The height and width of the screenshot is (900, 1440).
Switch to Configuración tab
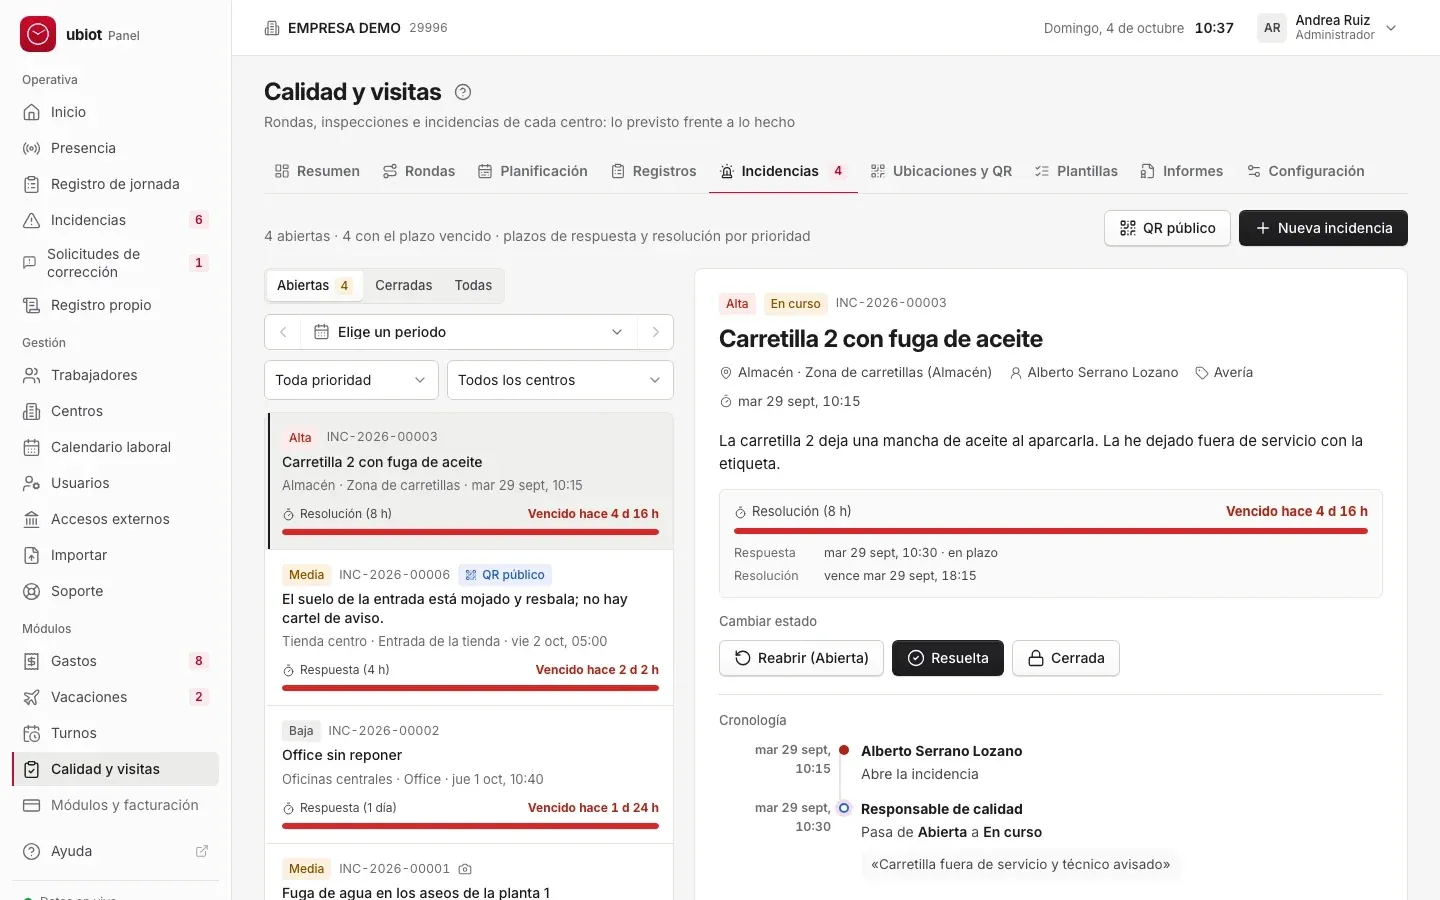tap(1306, 171)
